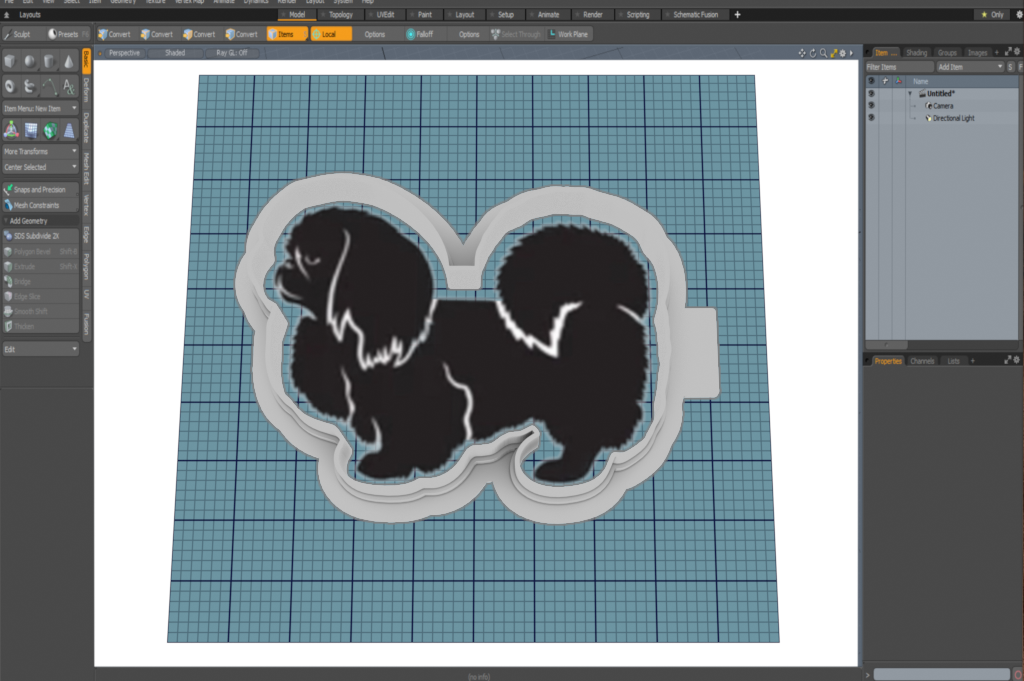1024x681 pixels.
Task: Click Convert button adjacent to Items
Action: (242, 34)
